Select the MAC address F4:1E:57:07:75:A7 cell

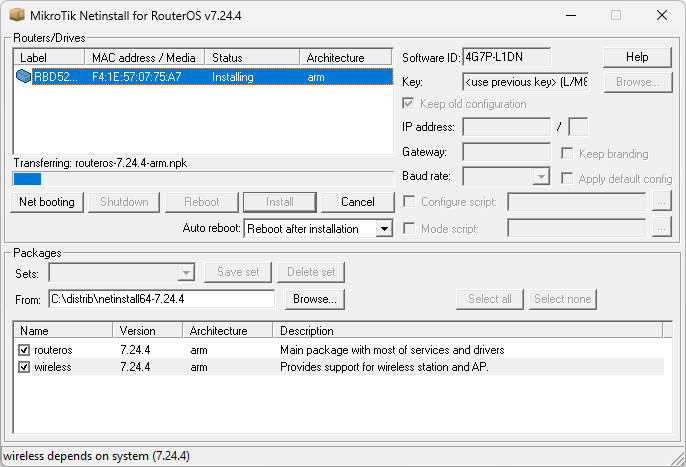(136, 77)
